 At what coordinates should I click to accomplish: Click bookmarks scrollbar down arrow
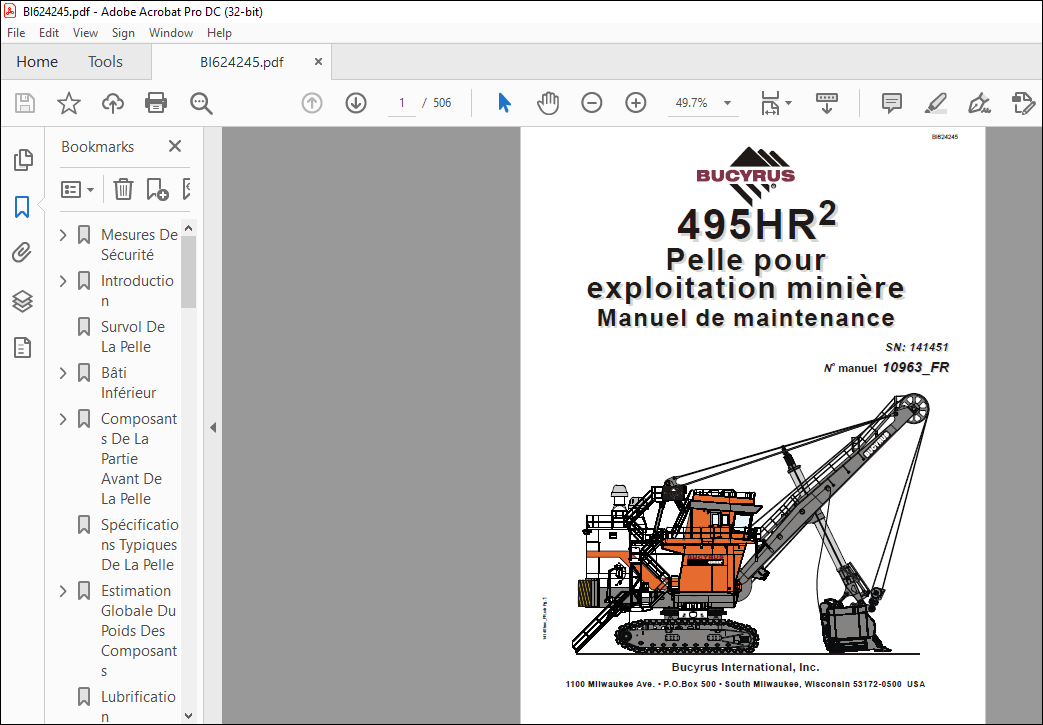coord(188,716)
